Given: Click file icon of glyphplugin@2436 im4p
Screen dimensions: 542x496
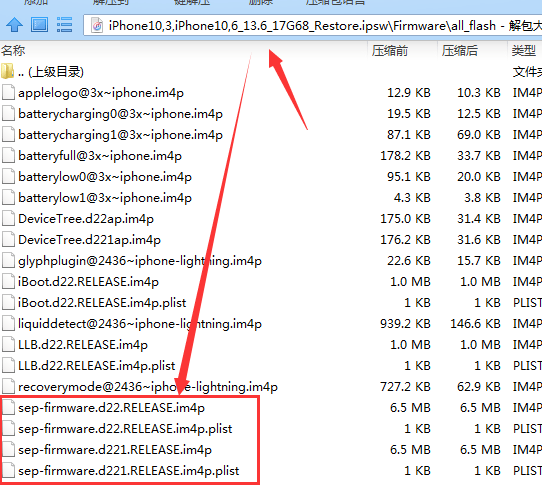Looking at the screenshot, I should (x=8, y=261).
